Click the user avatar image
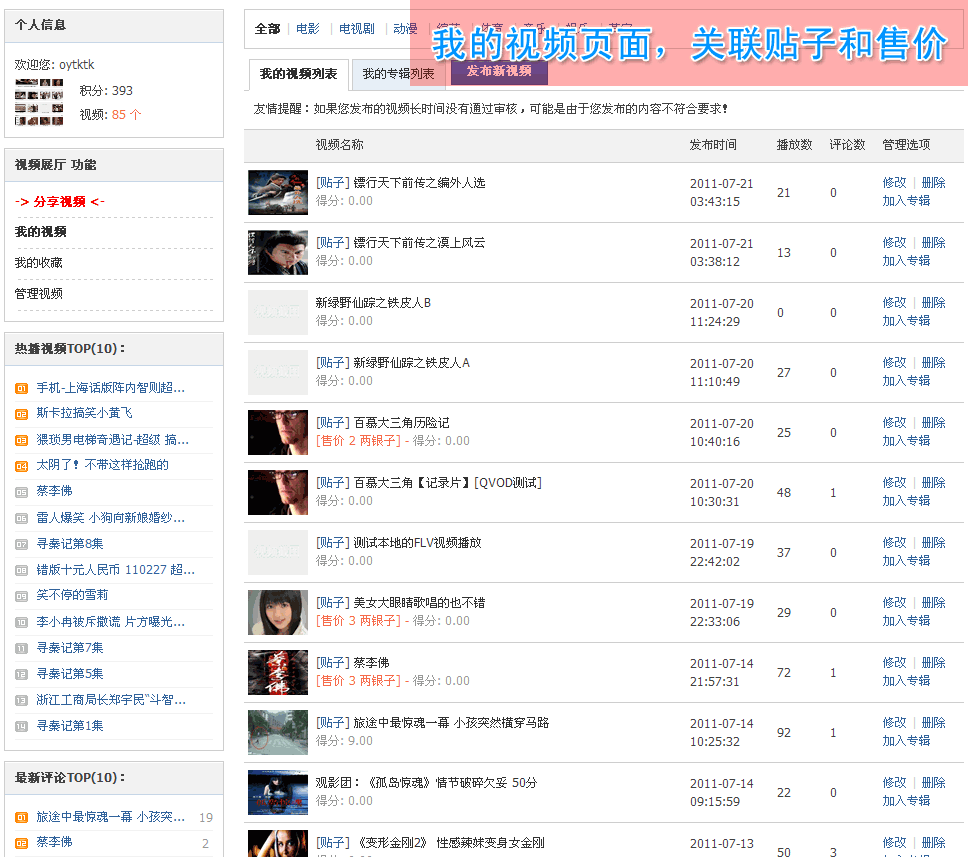 (x=39, y=102)
